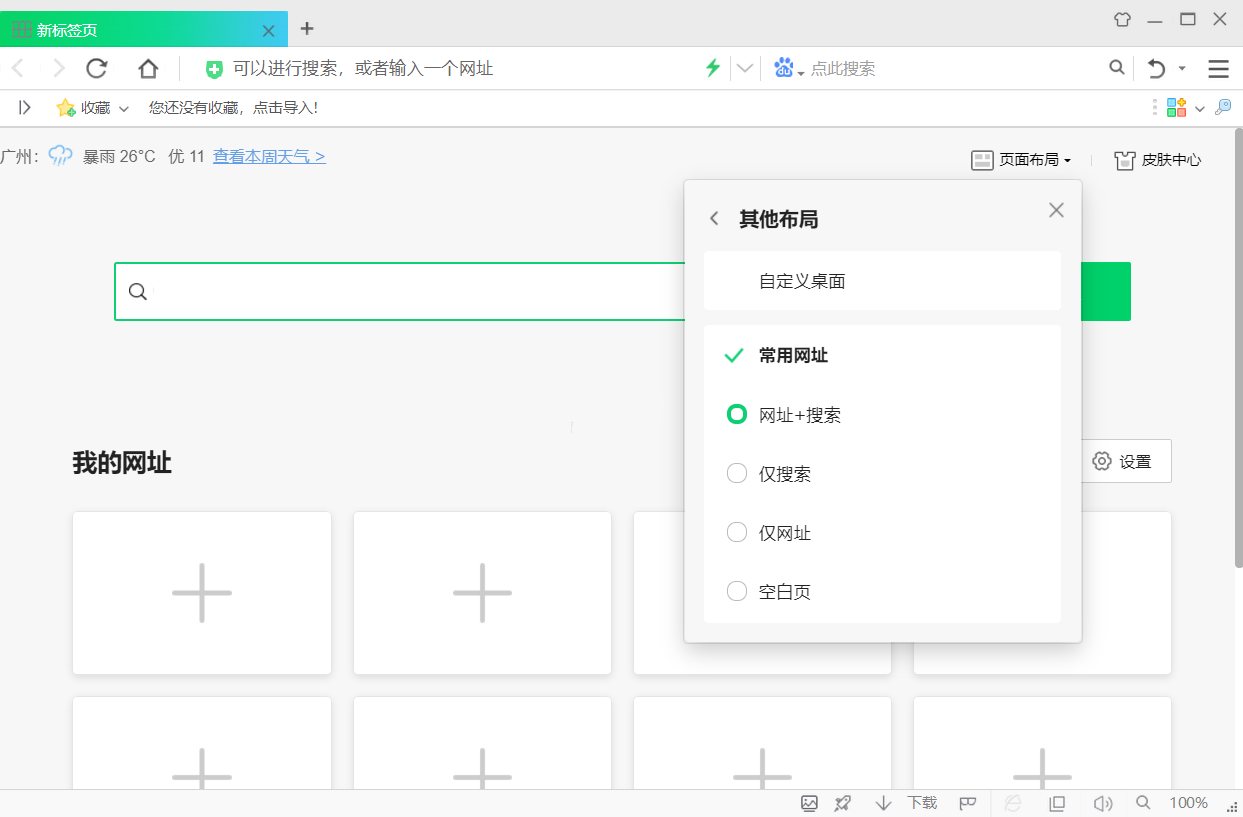Open the 查看本周天气 weather link
The height and width of the screenshot is (817, 1243).
coord(268,156)
